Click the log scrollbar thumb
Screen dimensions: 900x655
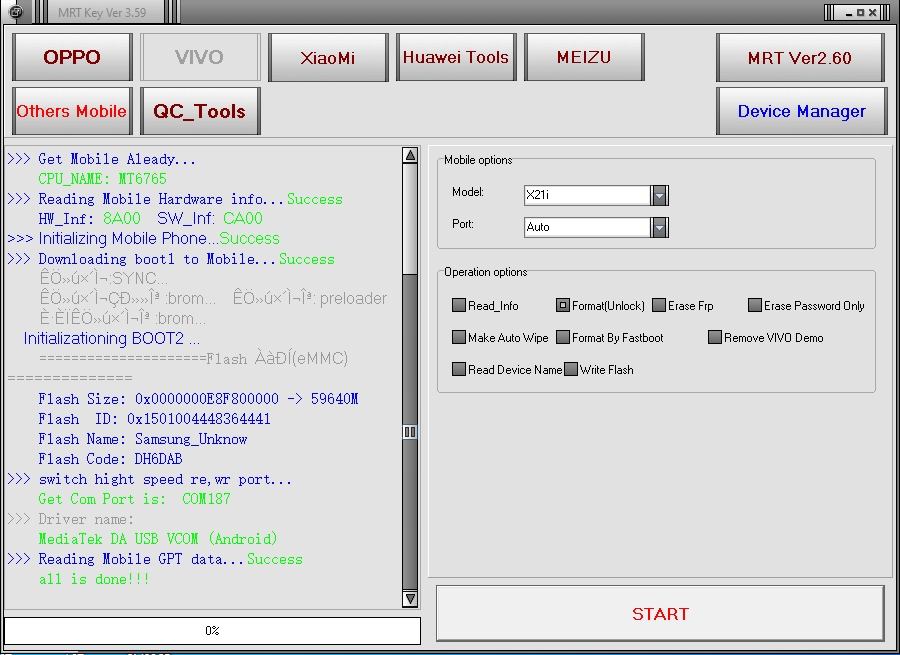410,432
